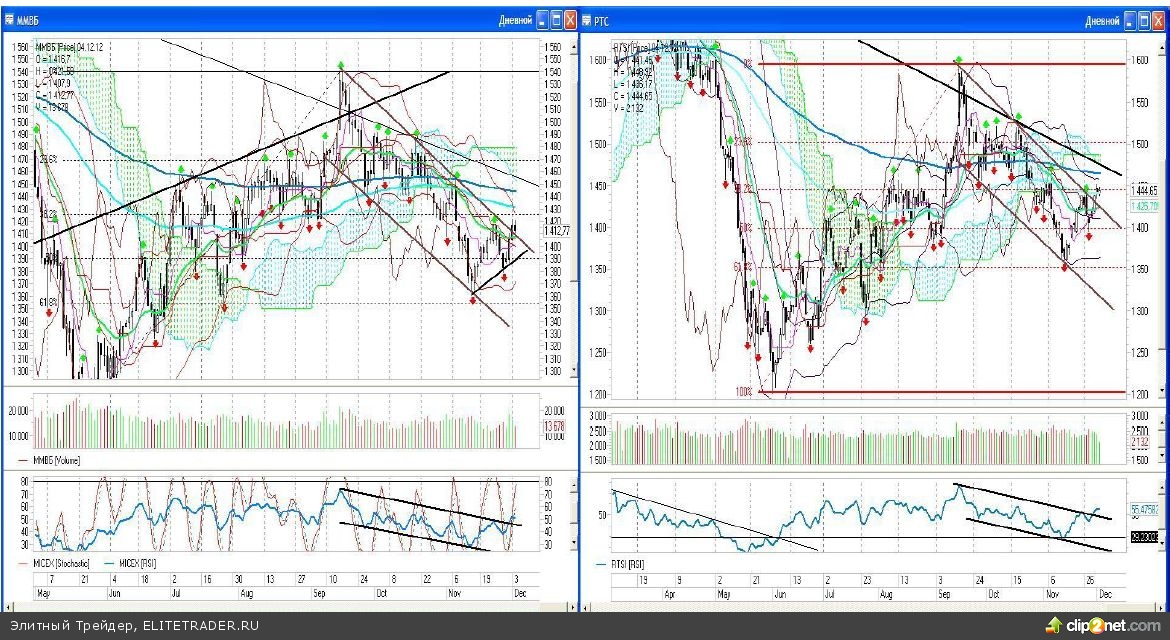Minimize the ММВБ chart window

[542, 20]
